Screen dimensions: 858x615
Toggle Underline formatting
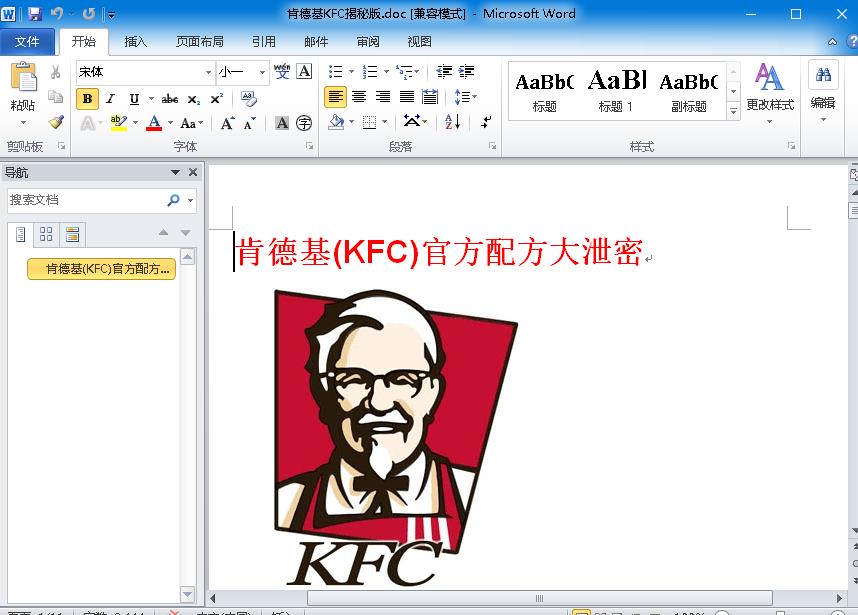(134, 98)
